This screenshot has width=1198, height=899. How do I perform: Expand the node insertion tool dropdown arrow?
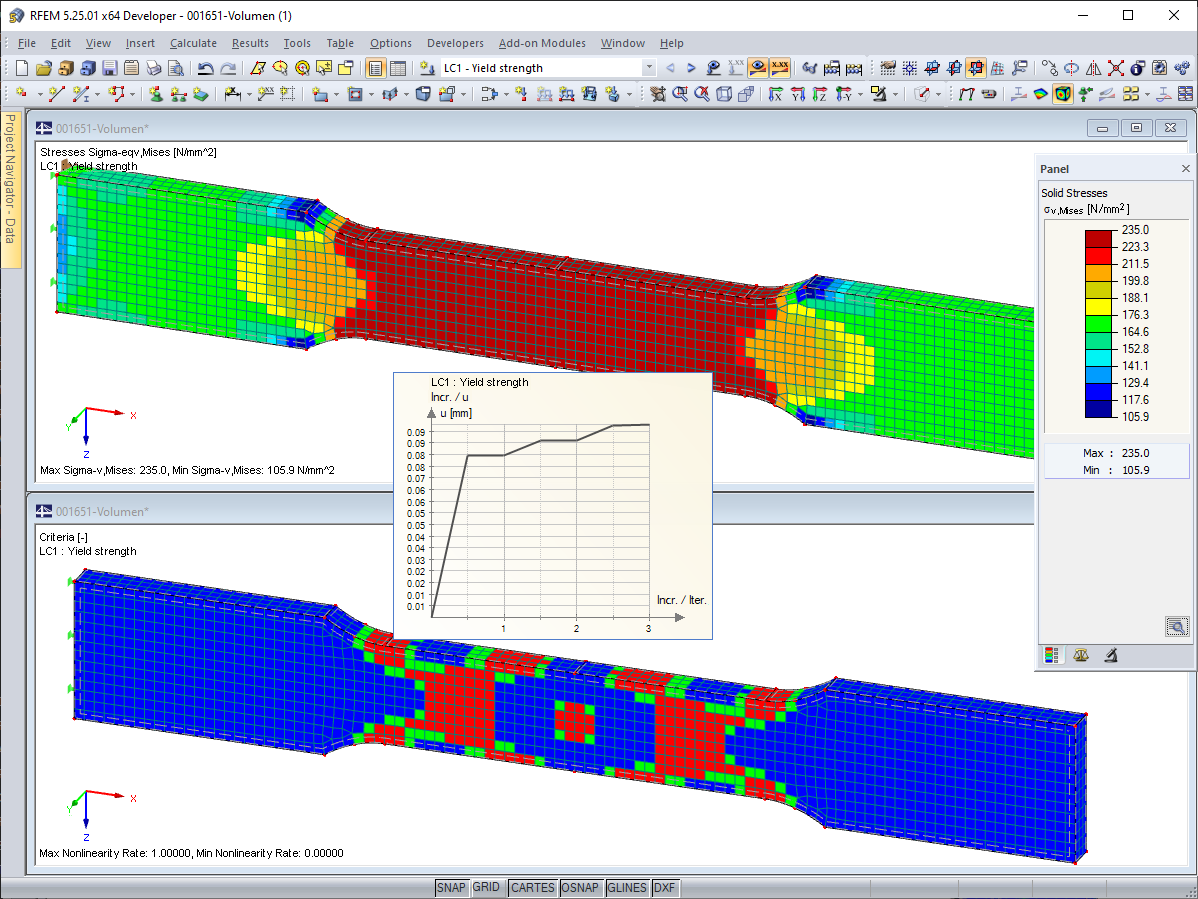coord(38,94)
